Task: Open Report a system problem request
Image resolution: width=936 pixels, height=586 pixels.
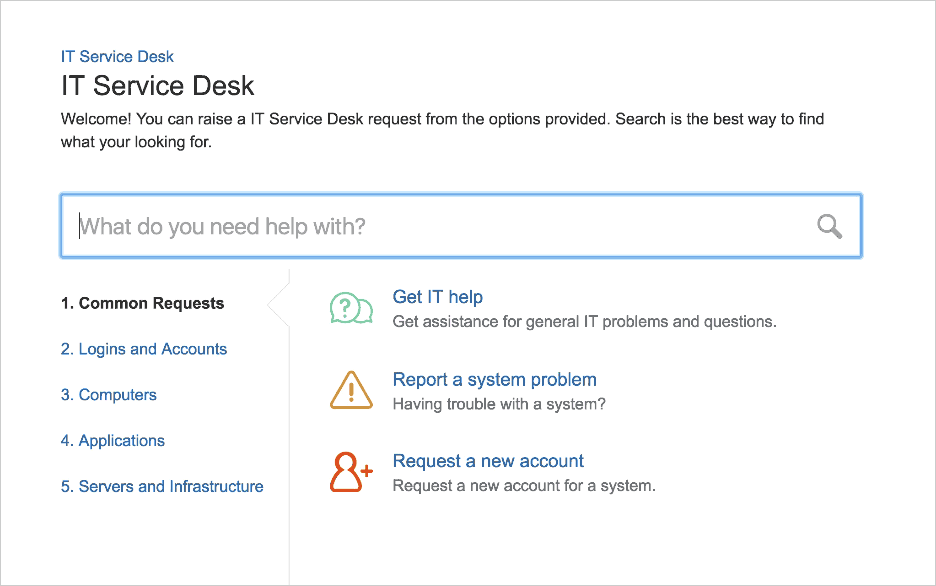Action: tap(494, 380)
